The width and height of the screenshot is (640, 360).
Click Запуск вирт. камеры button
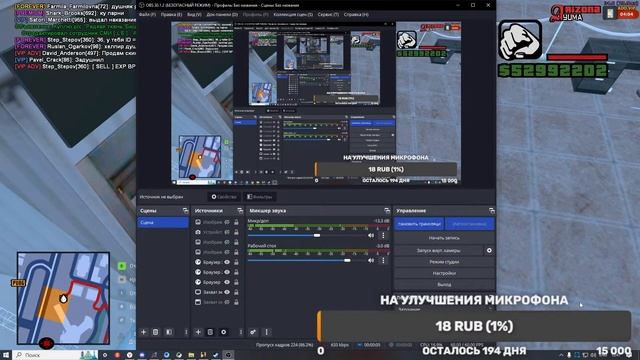tap(438, 250)
